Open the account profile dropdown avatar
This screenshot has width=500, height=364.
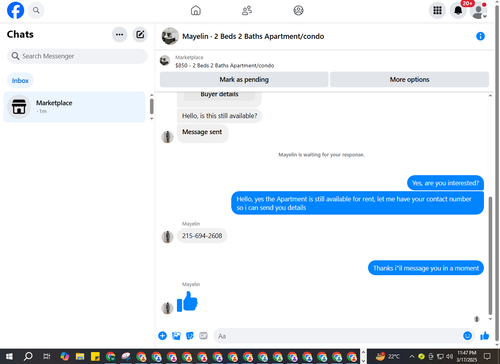click(478, 11)
